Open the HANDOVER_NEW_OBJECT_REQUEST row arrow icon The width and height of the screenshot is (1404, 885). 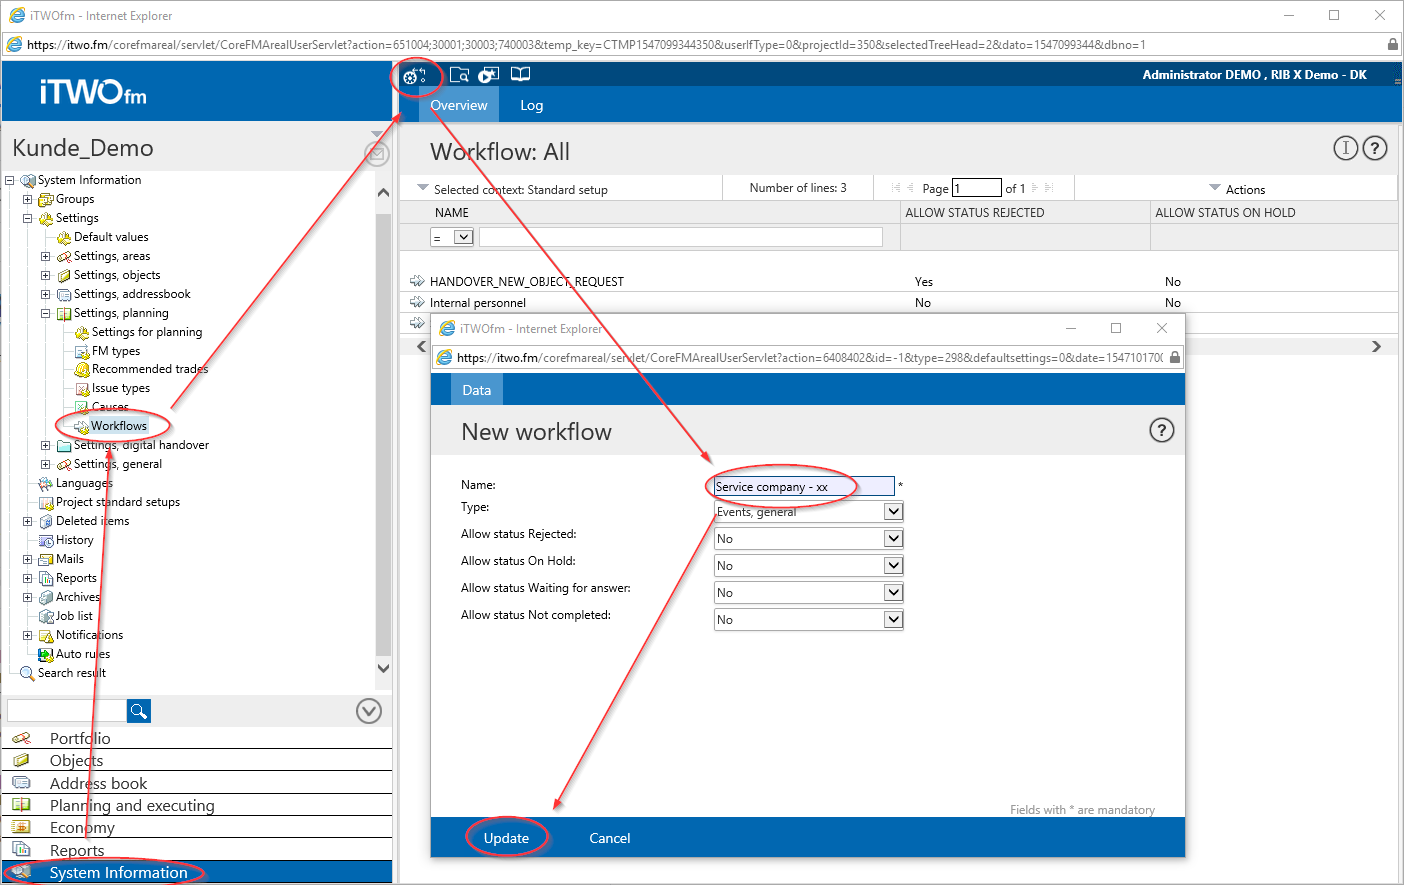click(x=417, y=281)
